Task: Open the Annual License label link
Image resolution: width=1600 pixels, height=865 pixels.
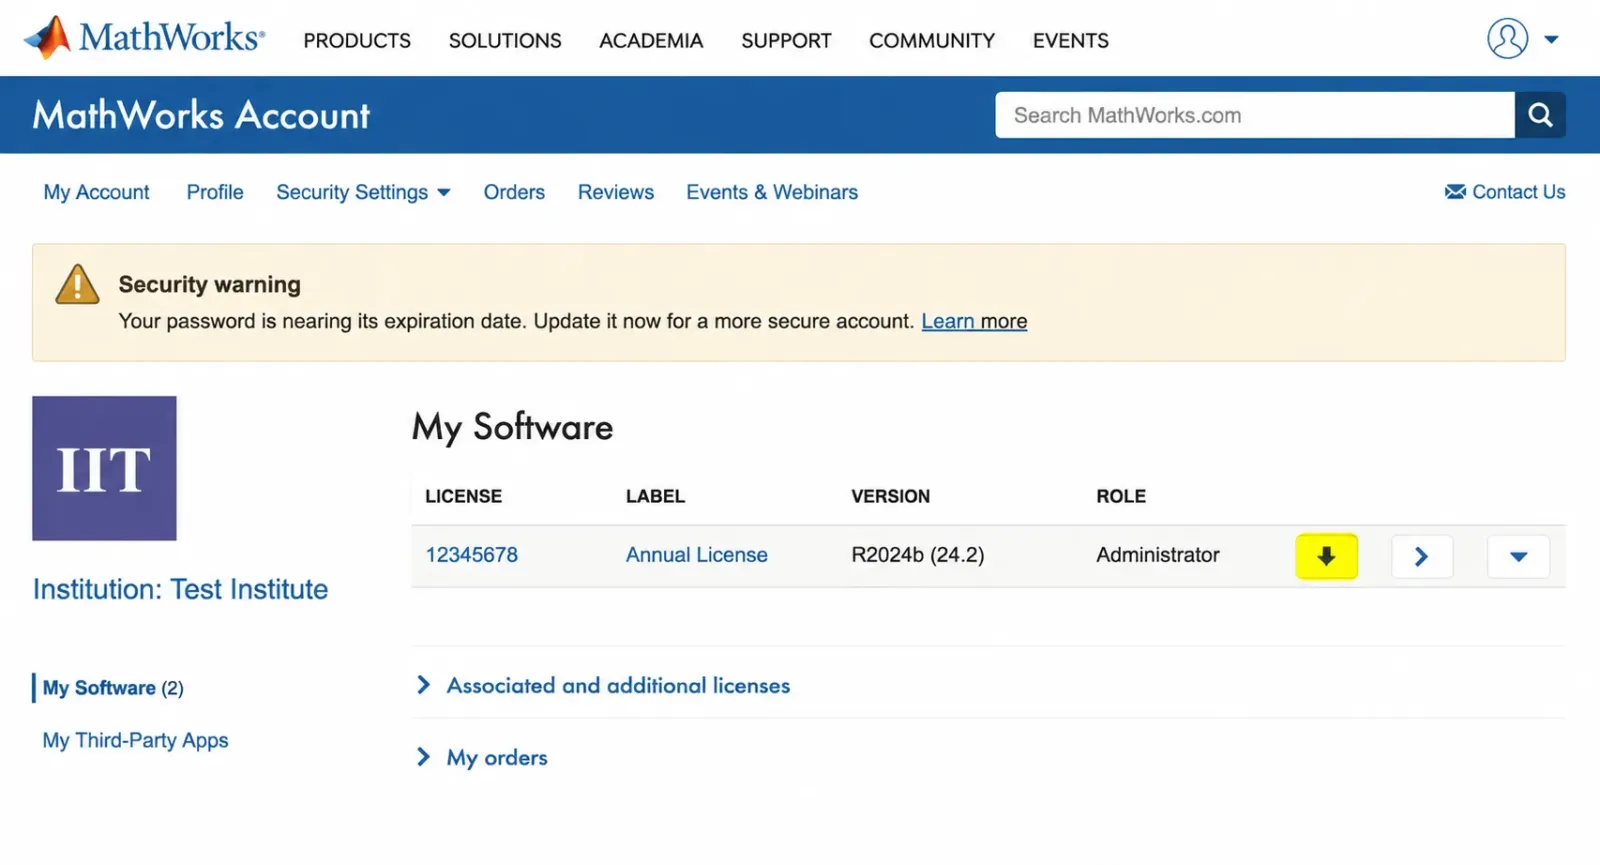Action: pos(697,555)
